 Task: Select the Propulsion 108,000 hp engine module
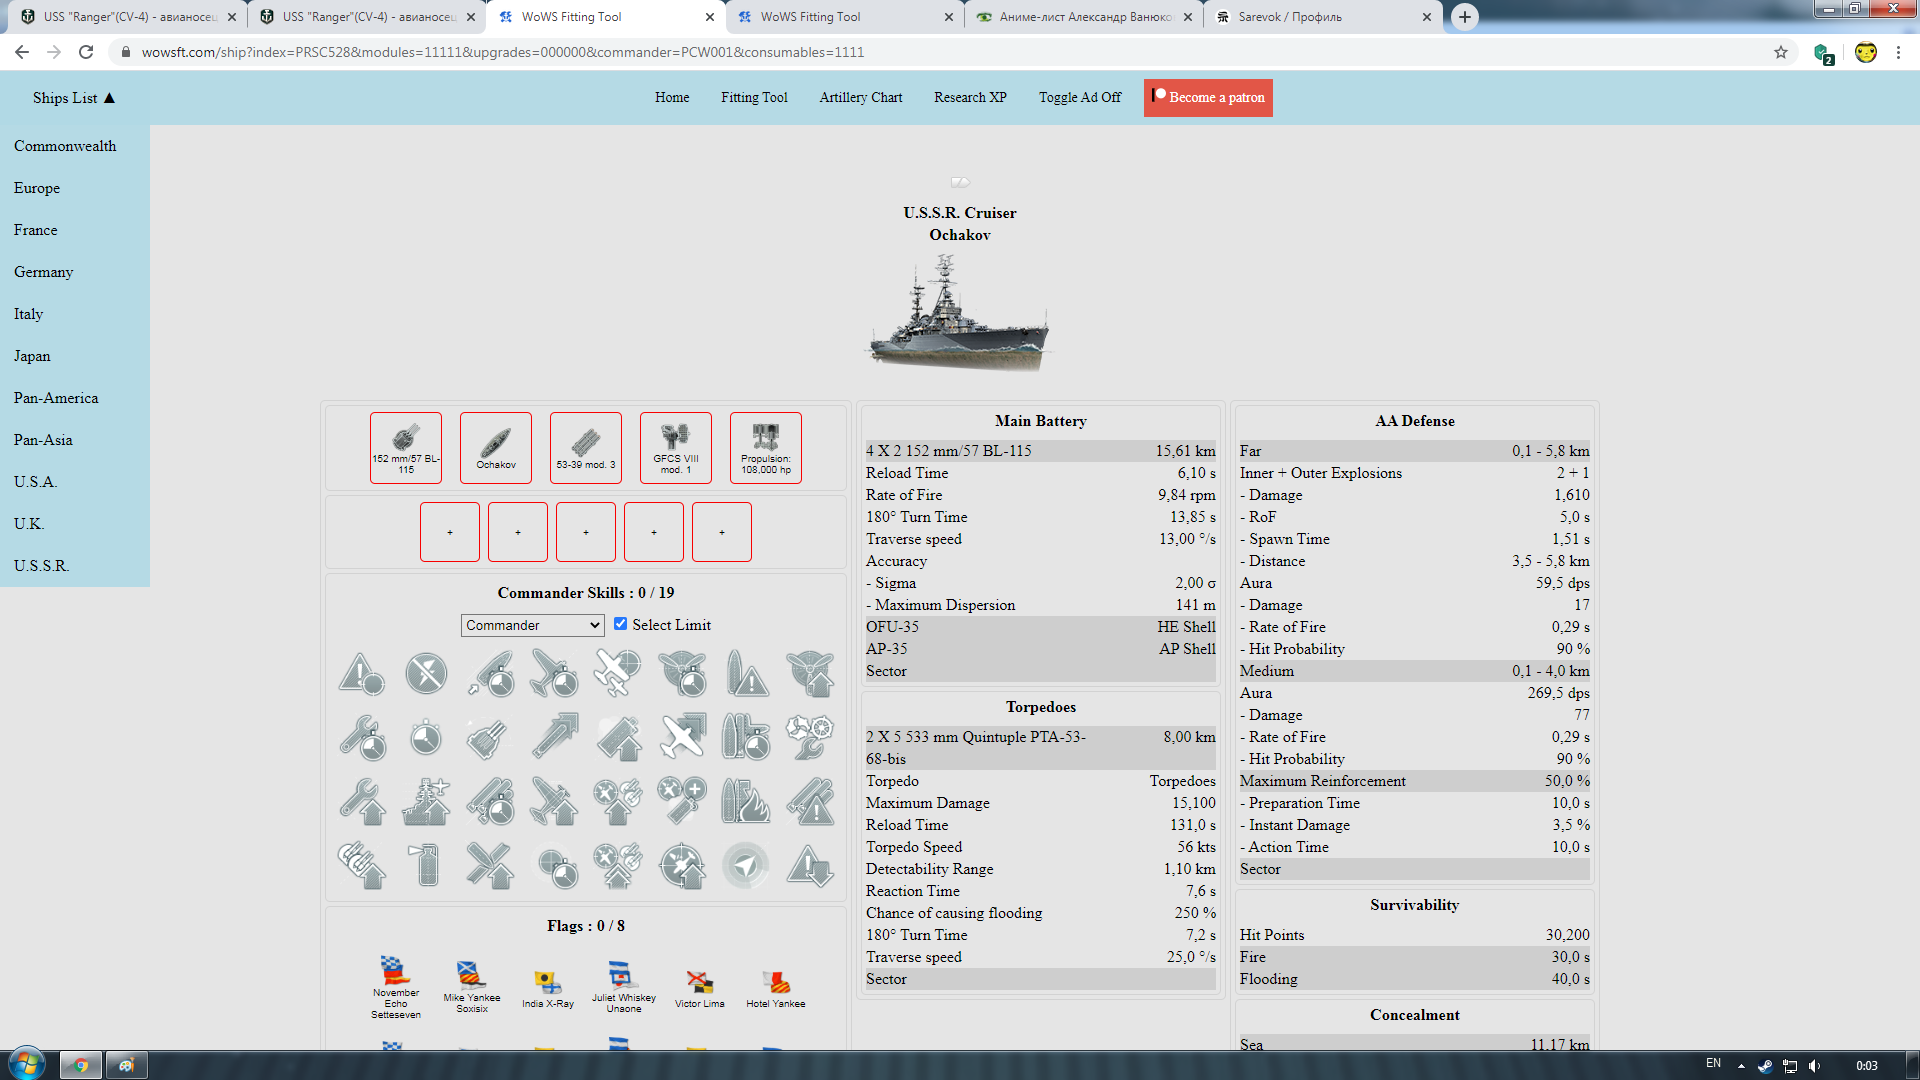766,447
